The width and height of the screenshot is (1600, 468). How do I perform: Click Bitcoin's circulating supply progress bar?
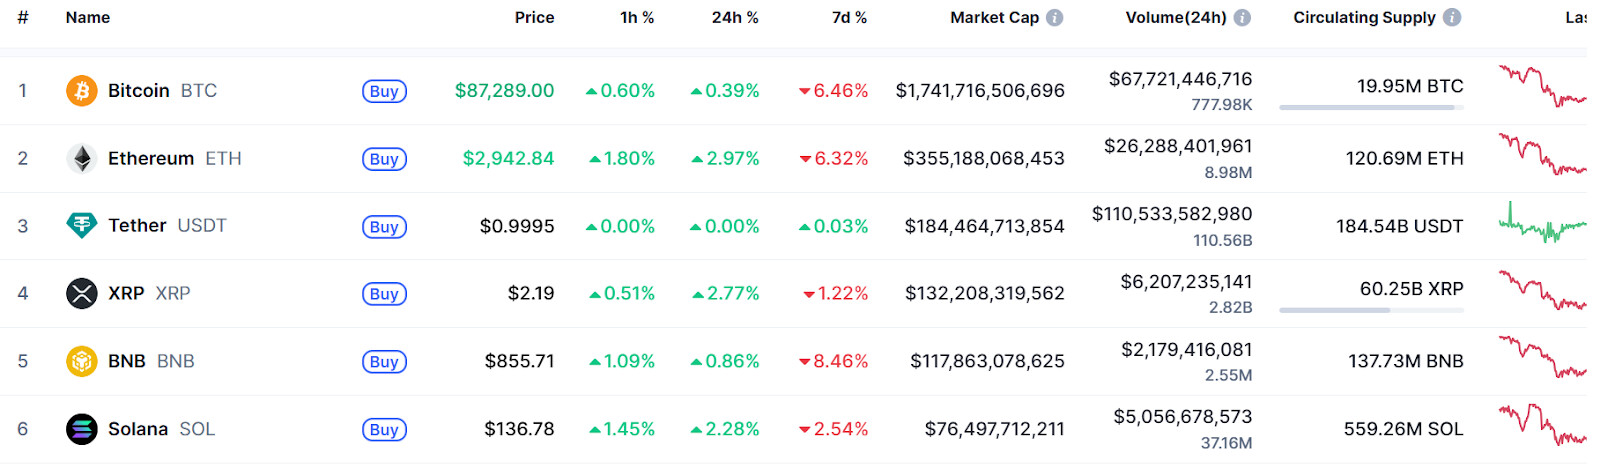[x=1371, y=107]
